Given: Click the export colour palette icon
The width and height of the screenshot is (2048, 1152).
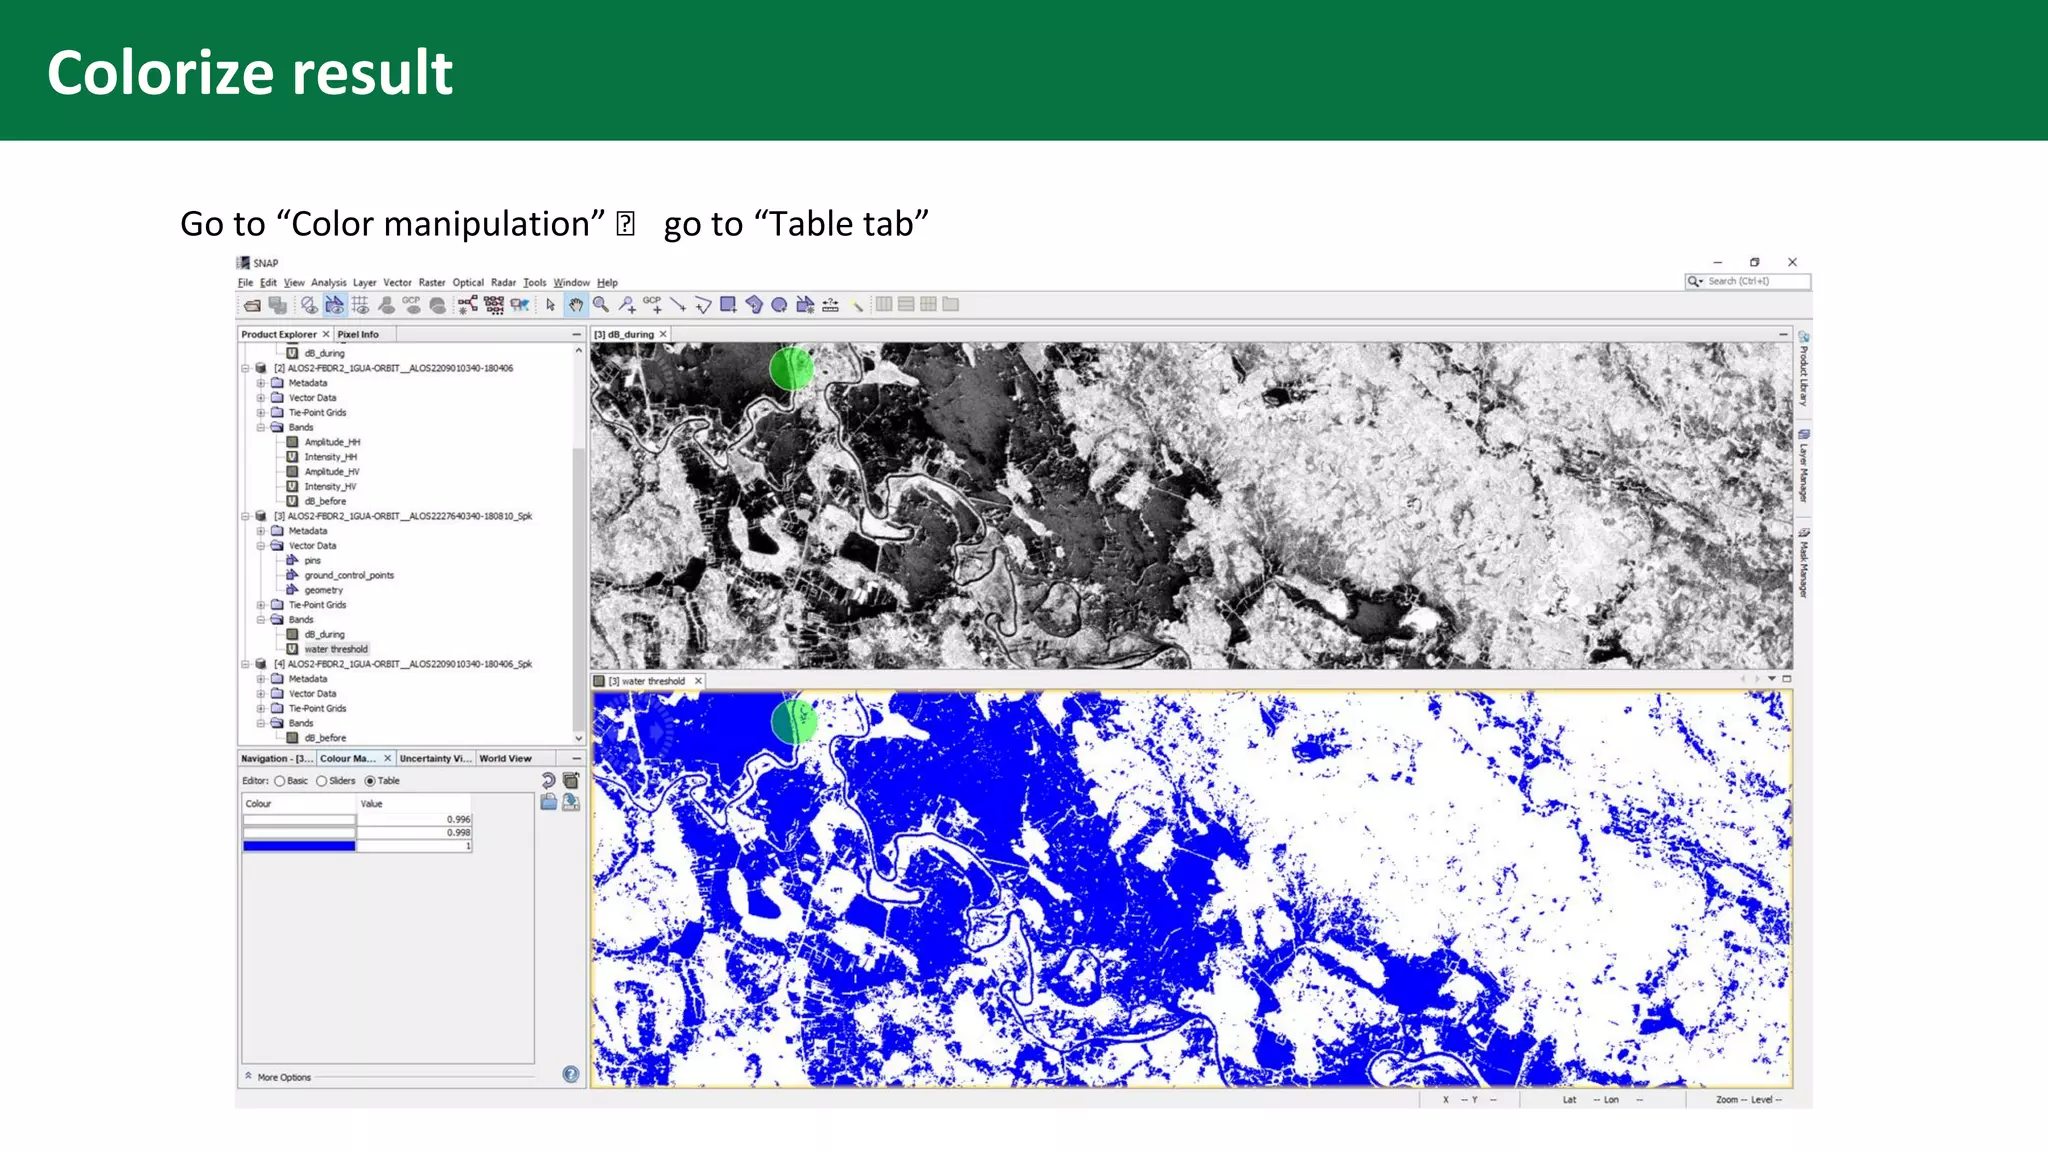Looking at the screenshot, I should (x=571, y=802).
